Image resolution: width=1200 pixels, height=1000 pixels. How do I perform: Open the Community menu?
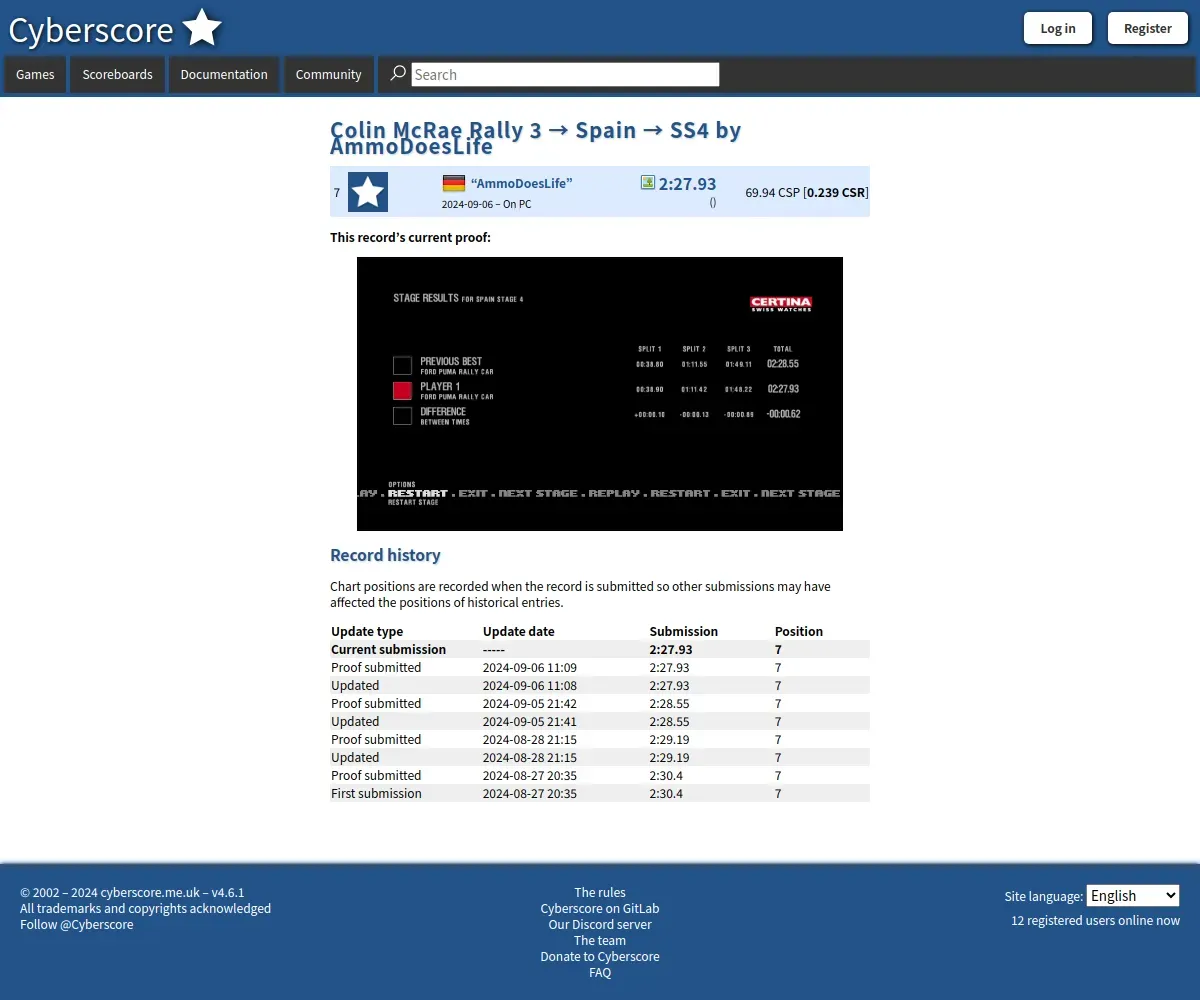coord(329,75)
